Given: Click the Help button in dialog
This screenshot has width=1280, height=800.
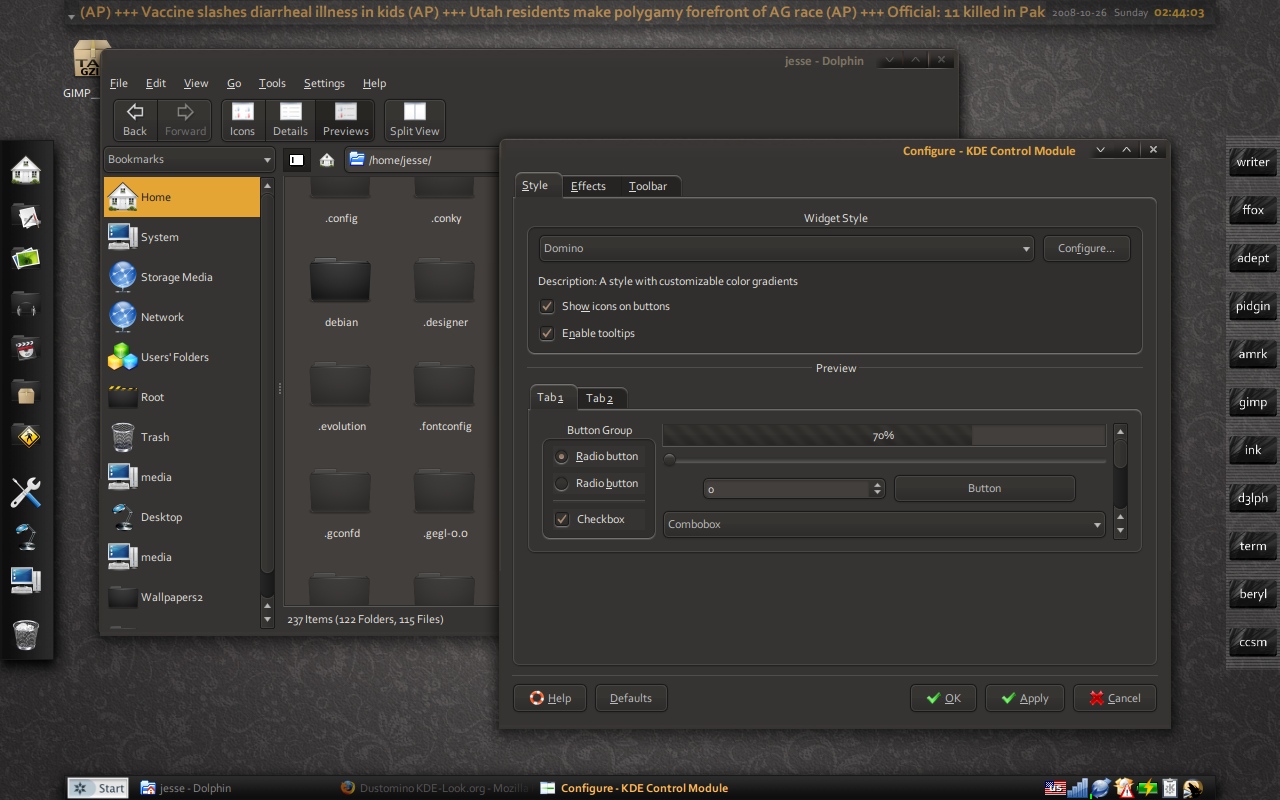Looking at the screenshot, I should (550, 698).
